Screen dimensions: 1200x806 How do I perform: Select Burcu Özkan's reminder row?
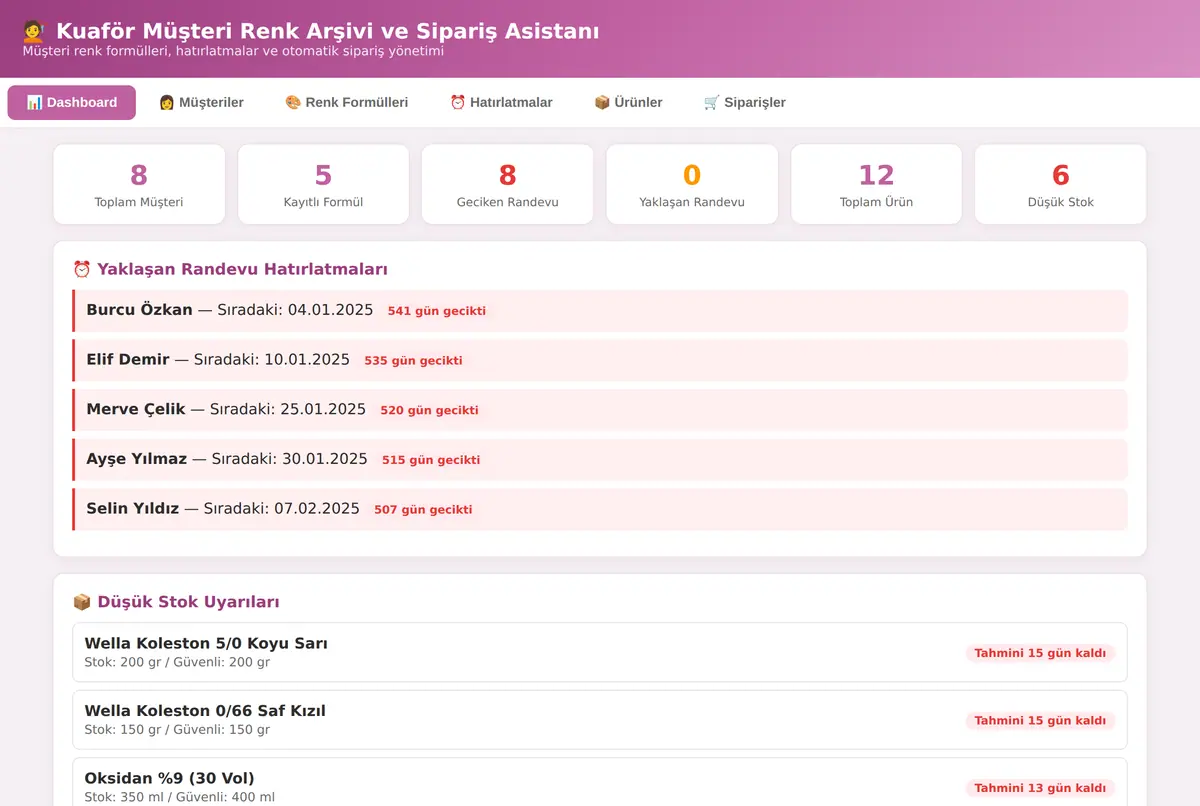(x=600, y=311)
